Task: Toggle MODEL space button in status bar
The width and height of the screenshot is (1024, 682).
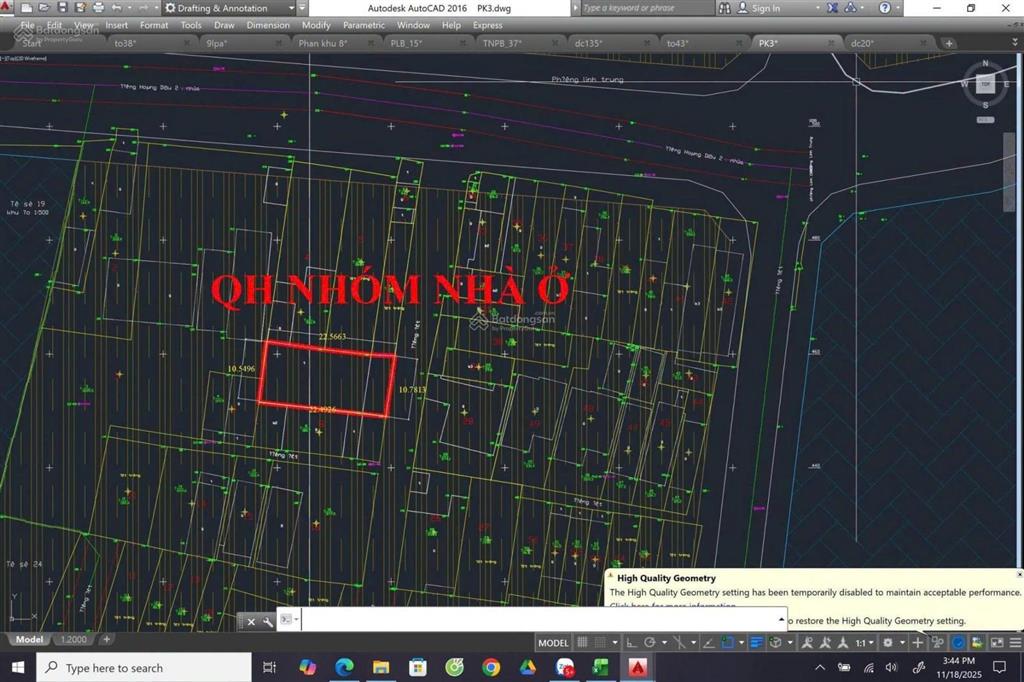Action: coord(554,643)
